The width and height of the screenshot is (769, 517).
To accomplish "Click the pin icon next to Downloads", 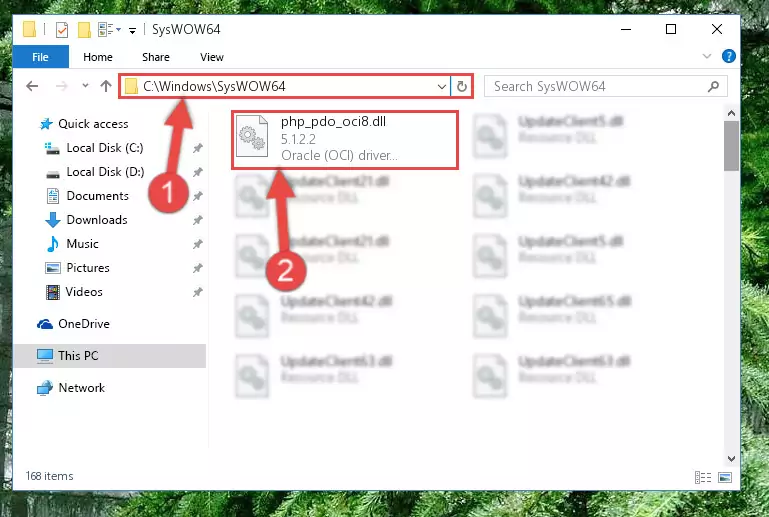I will (198, 220).
